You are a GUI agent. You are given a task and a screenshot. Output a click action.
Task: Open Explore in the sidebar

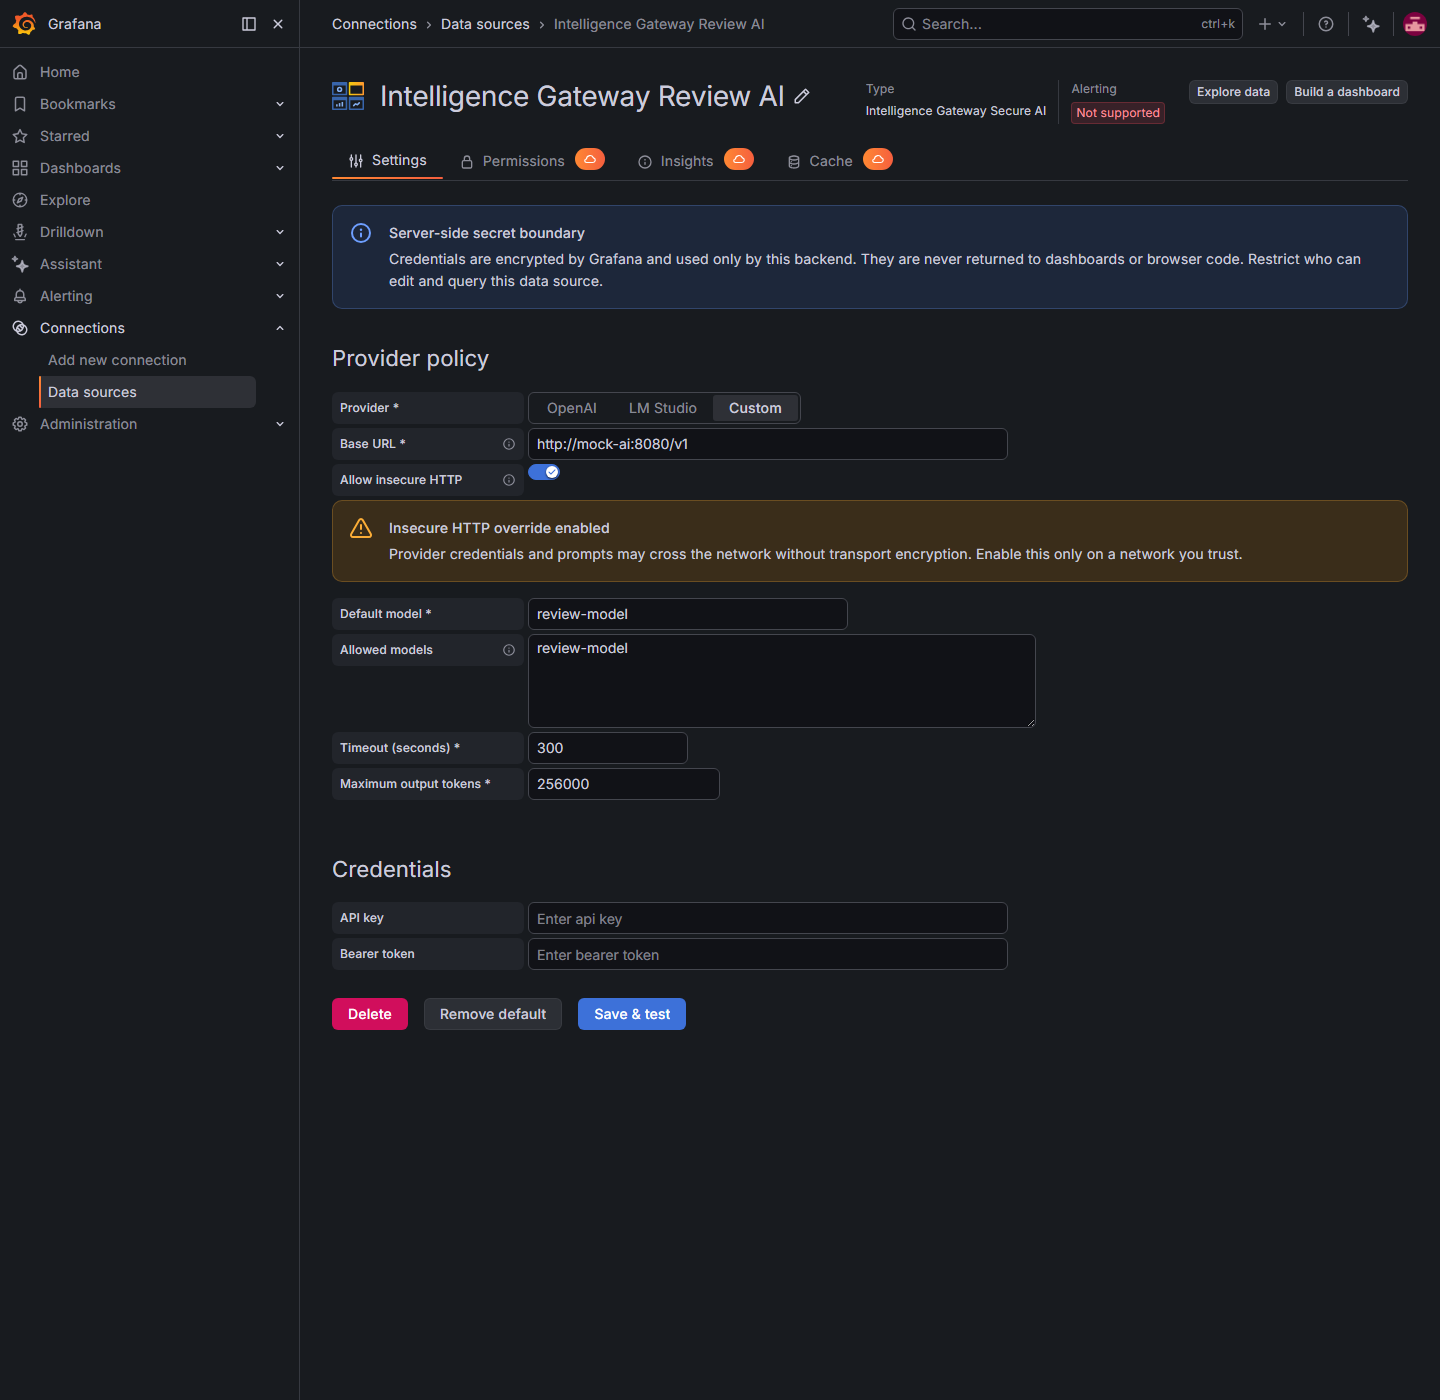coord(65,200)
